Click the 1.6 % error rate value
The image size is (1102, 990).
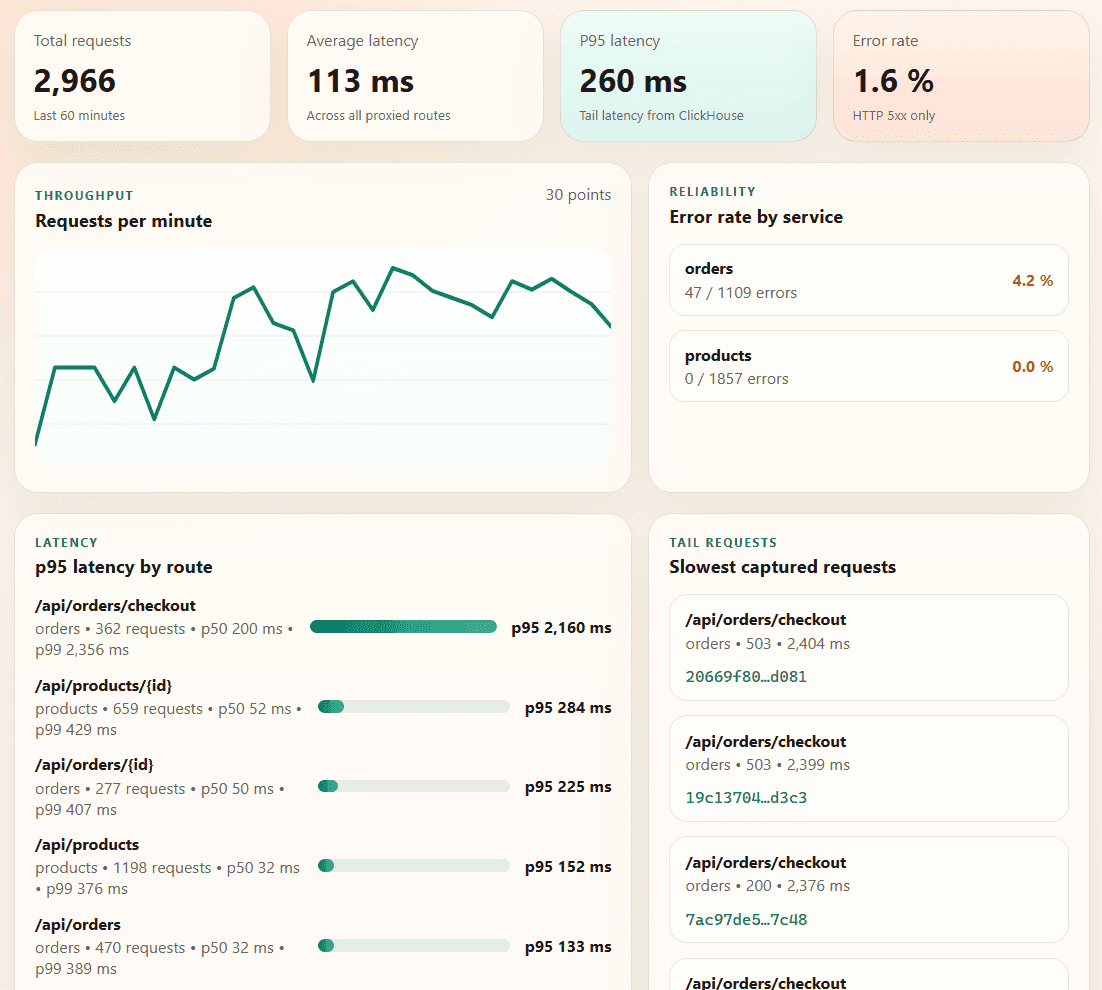(x=893, y=82)
